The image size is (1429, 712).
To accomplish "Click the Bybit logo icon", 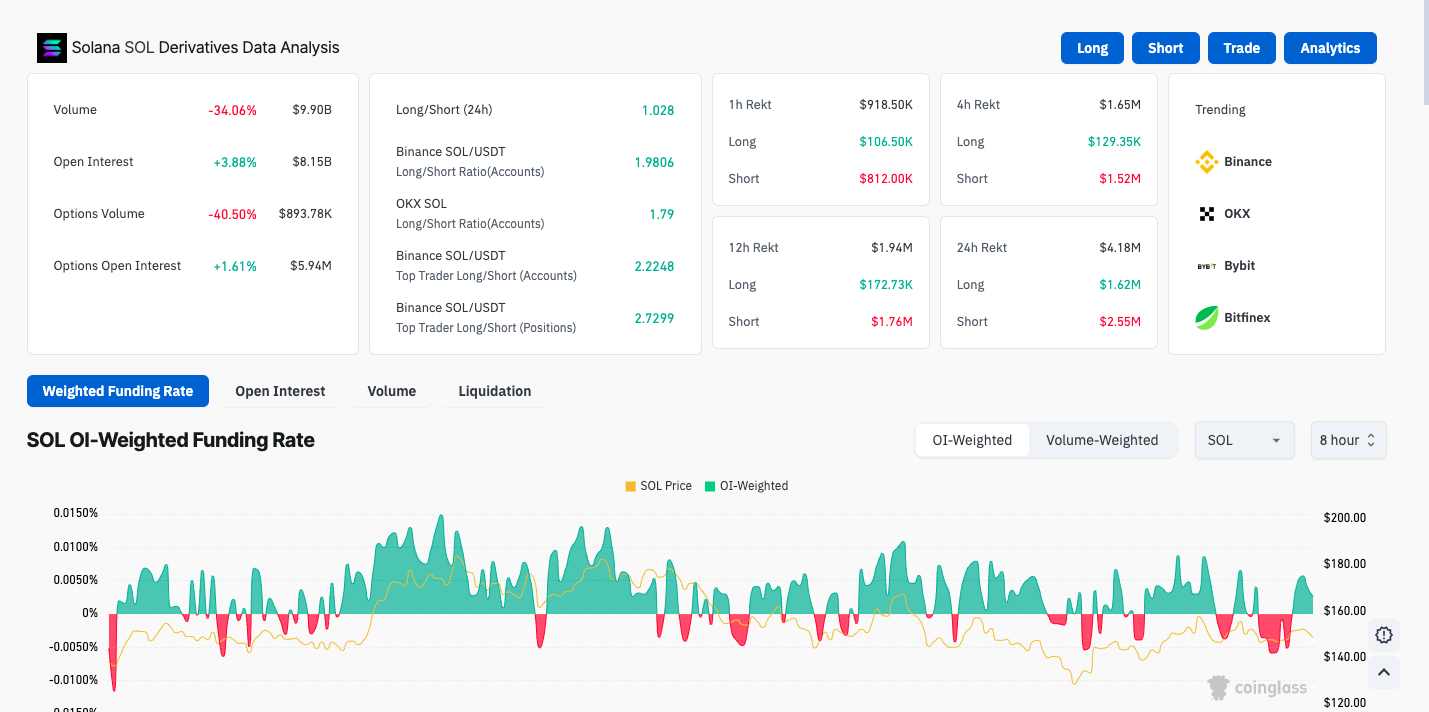I will [1207, 266].
